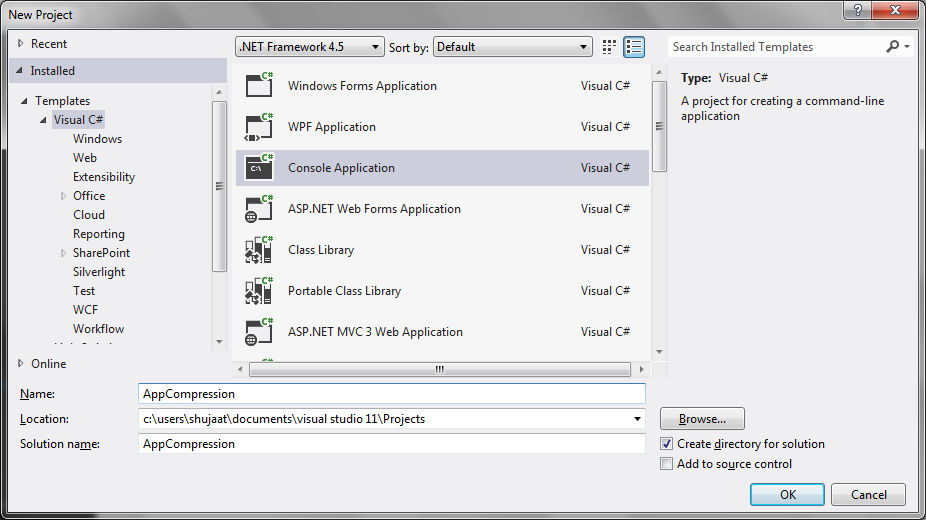The width and height of the screenshot is (926, 520).
Task: Select ASP.NET Web Forms Application name
Action: pyautogui.click(x=374, y=208)
